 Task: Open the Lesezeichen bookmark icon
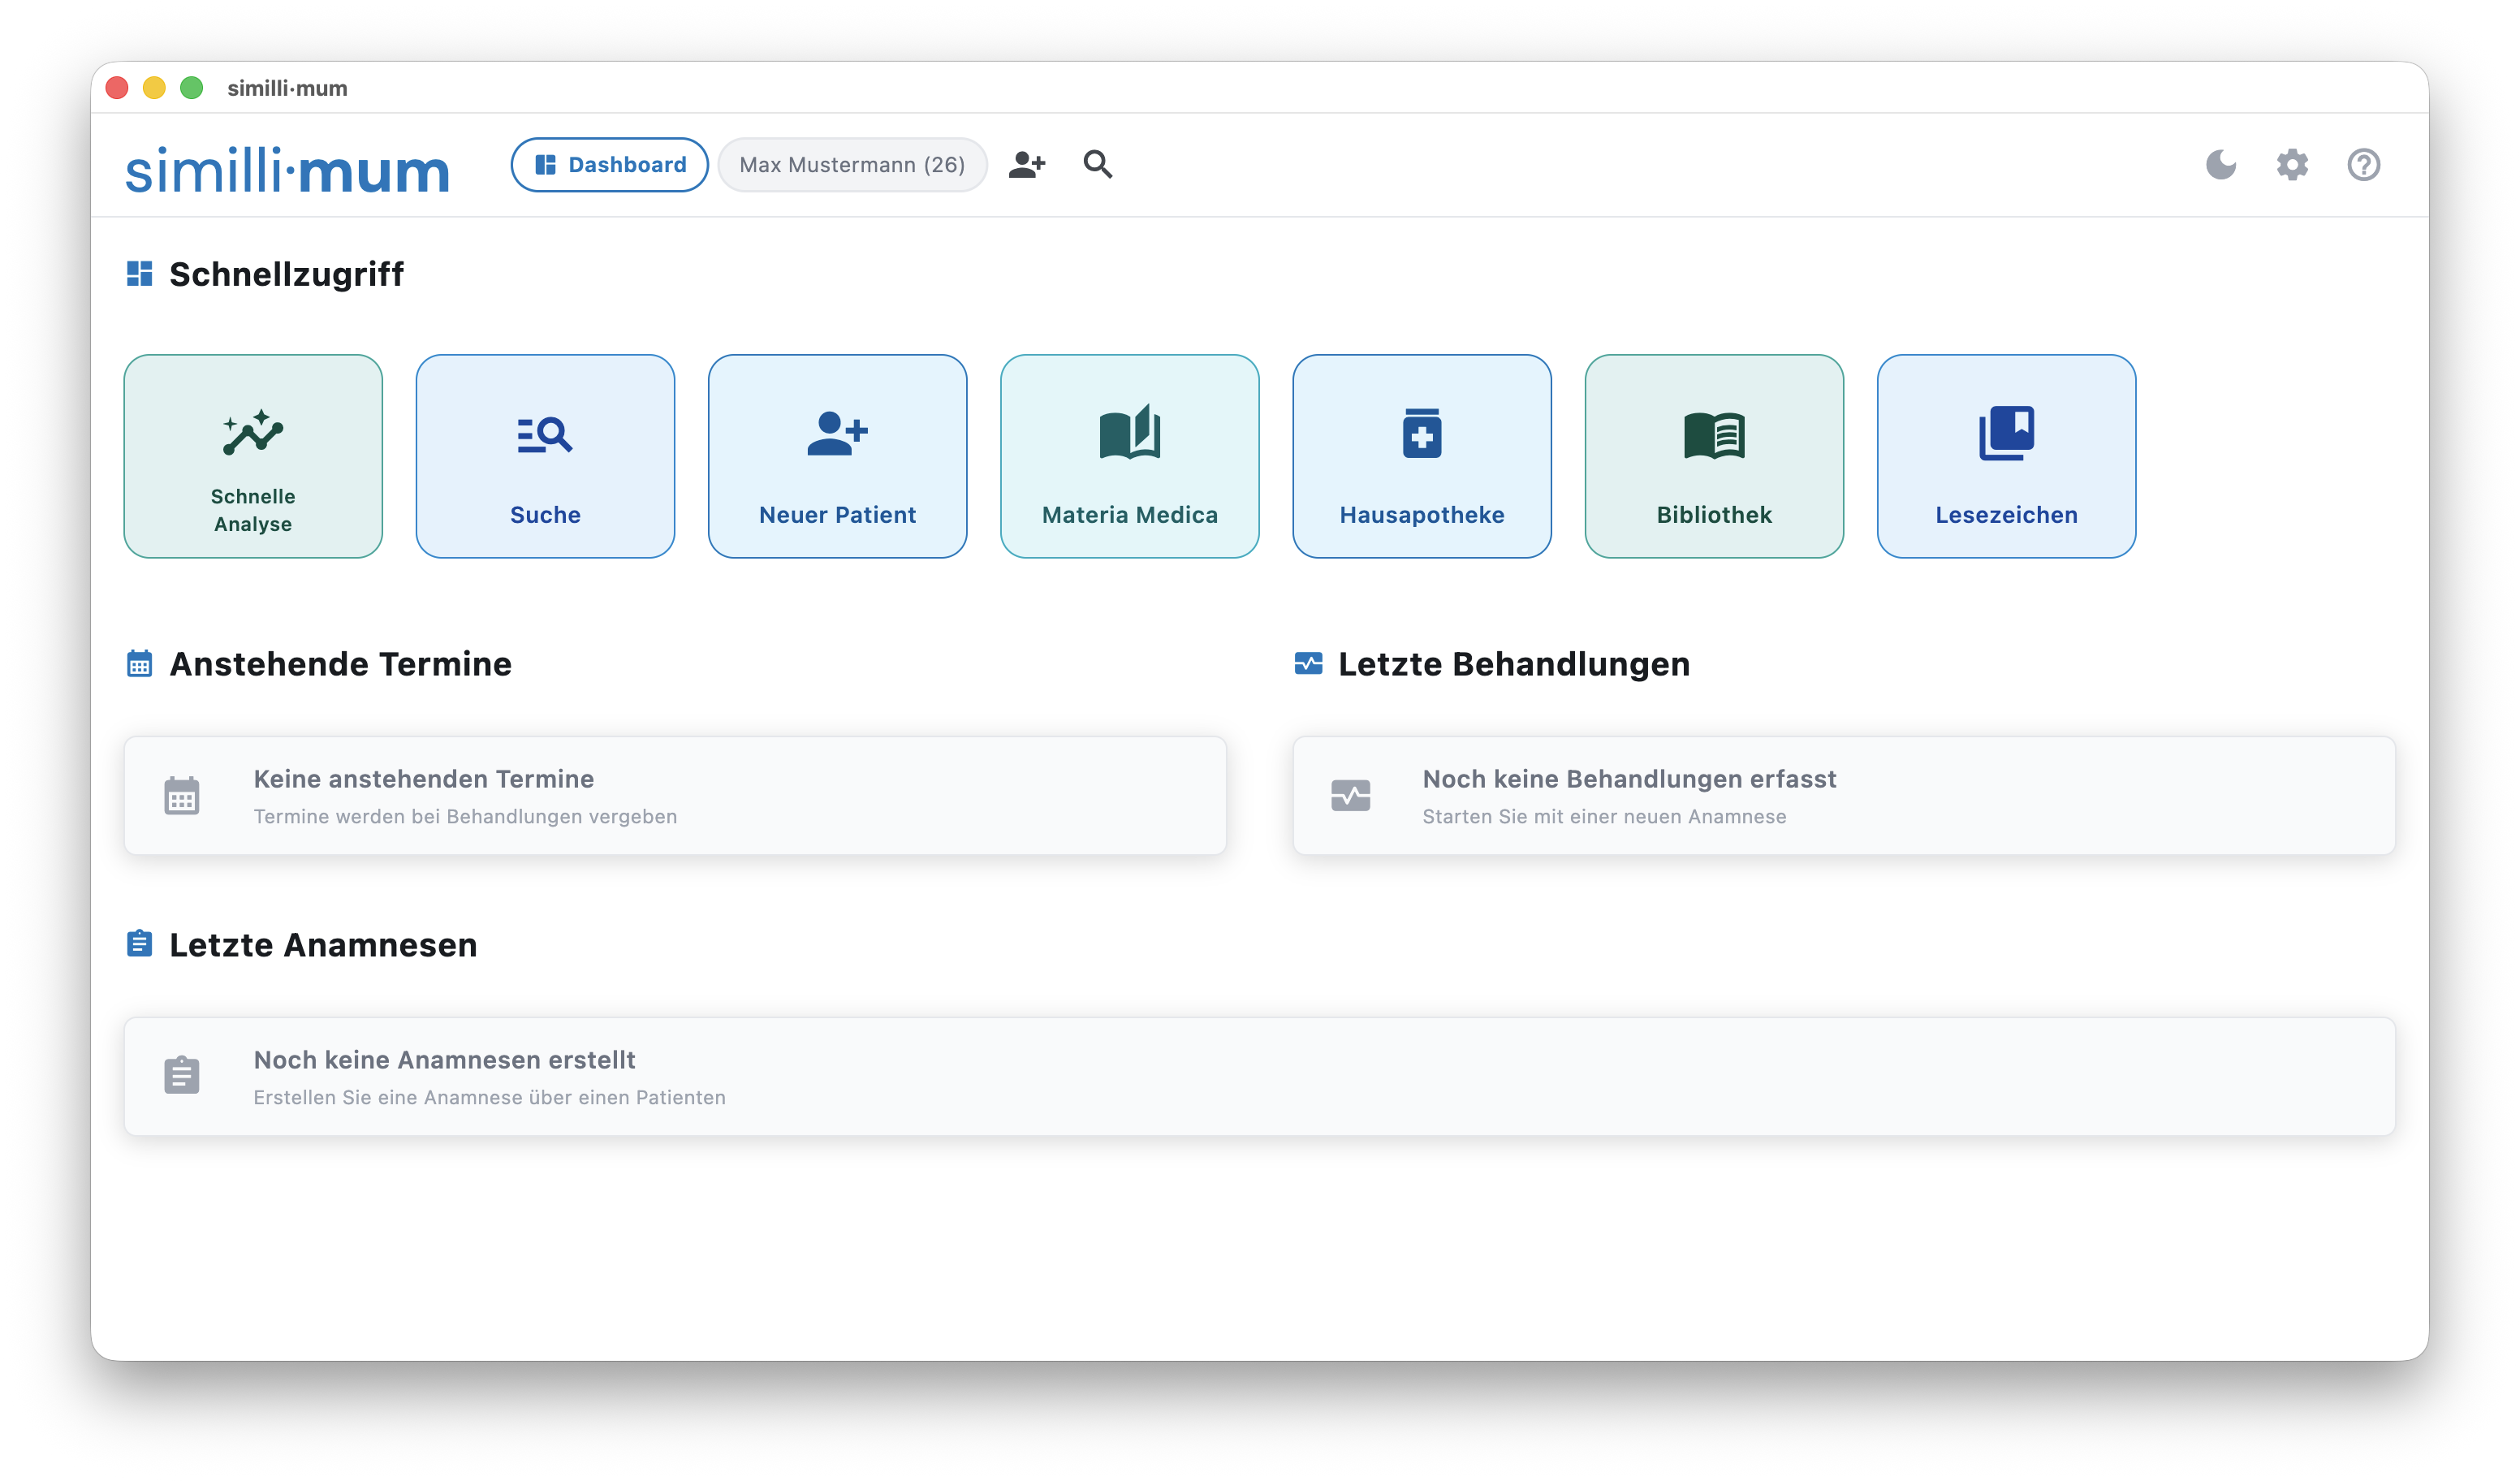2006,434
